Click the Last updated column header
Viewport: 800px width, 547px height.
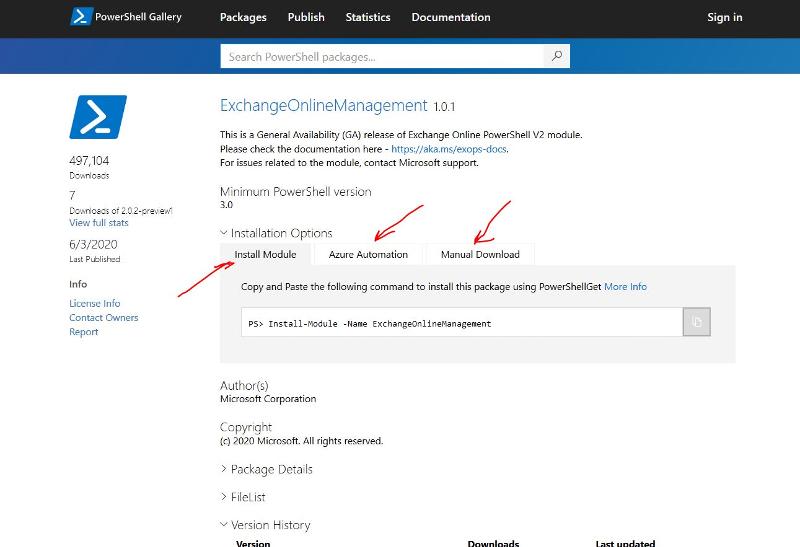pos(626,543)
